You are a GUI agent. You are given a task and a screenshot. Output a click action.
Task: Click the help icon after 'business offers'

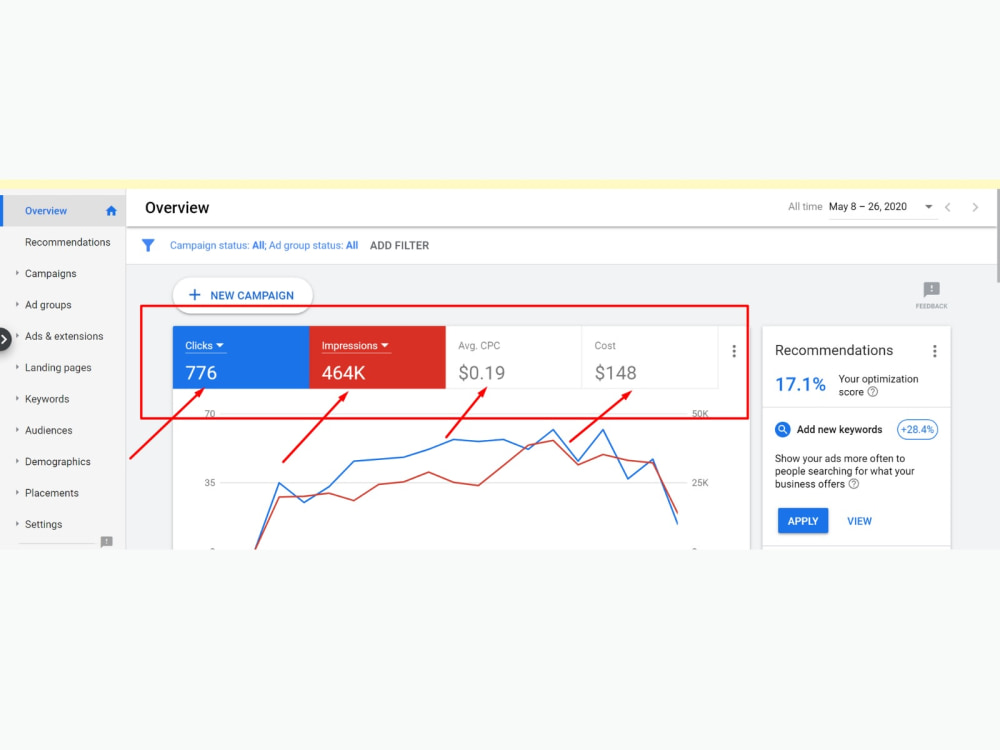(854, 484)
